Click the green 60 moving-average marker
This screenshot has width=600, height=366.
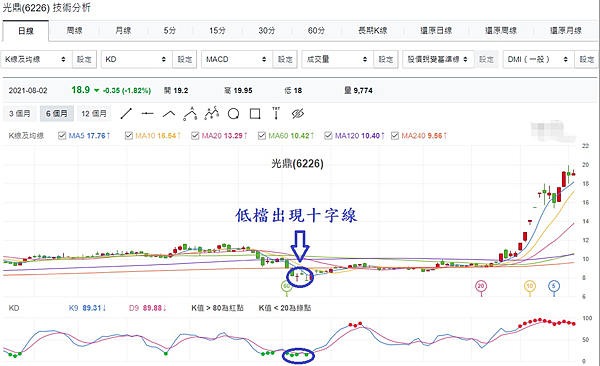tap(286, 286)
